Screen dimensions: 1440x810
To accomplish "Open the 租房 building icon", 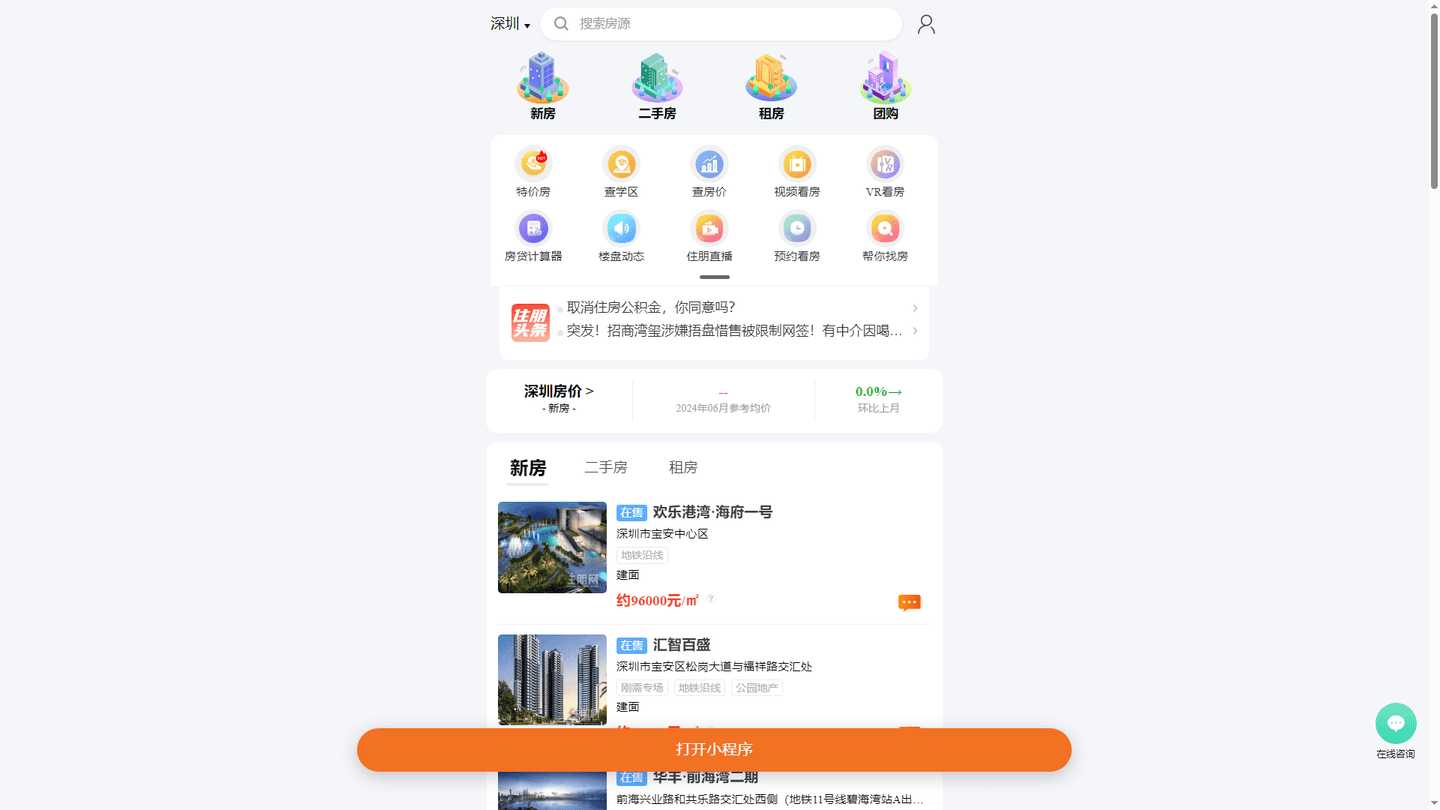I will pyautogui.click(x=771, y=78).
